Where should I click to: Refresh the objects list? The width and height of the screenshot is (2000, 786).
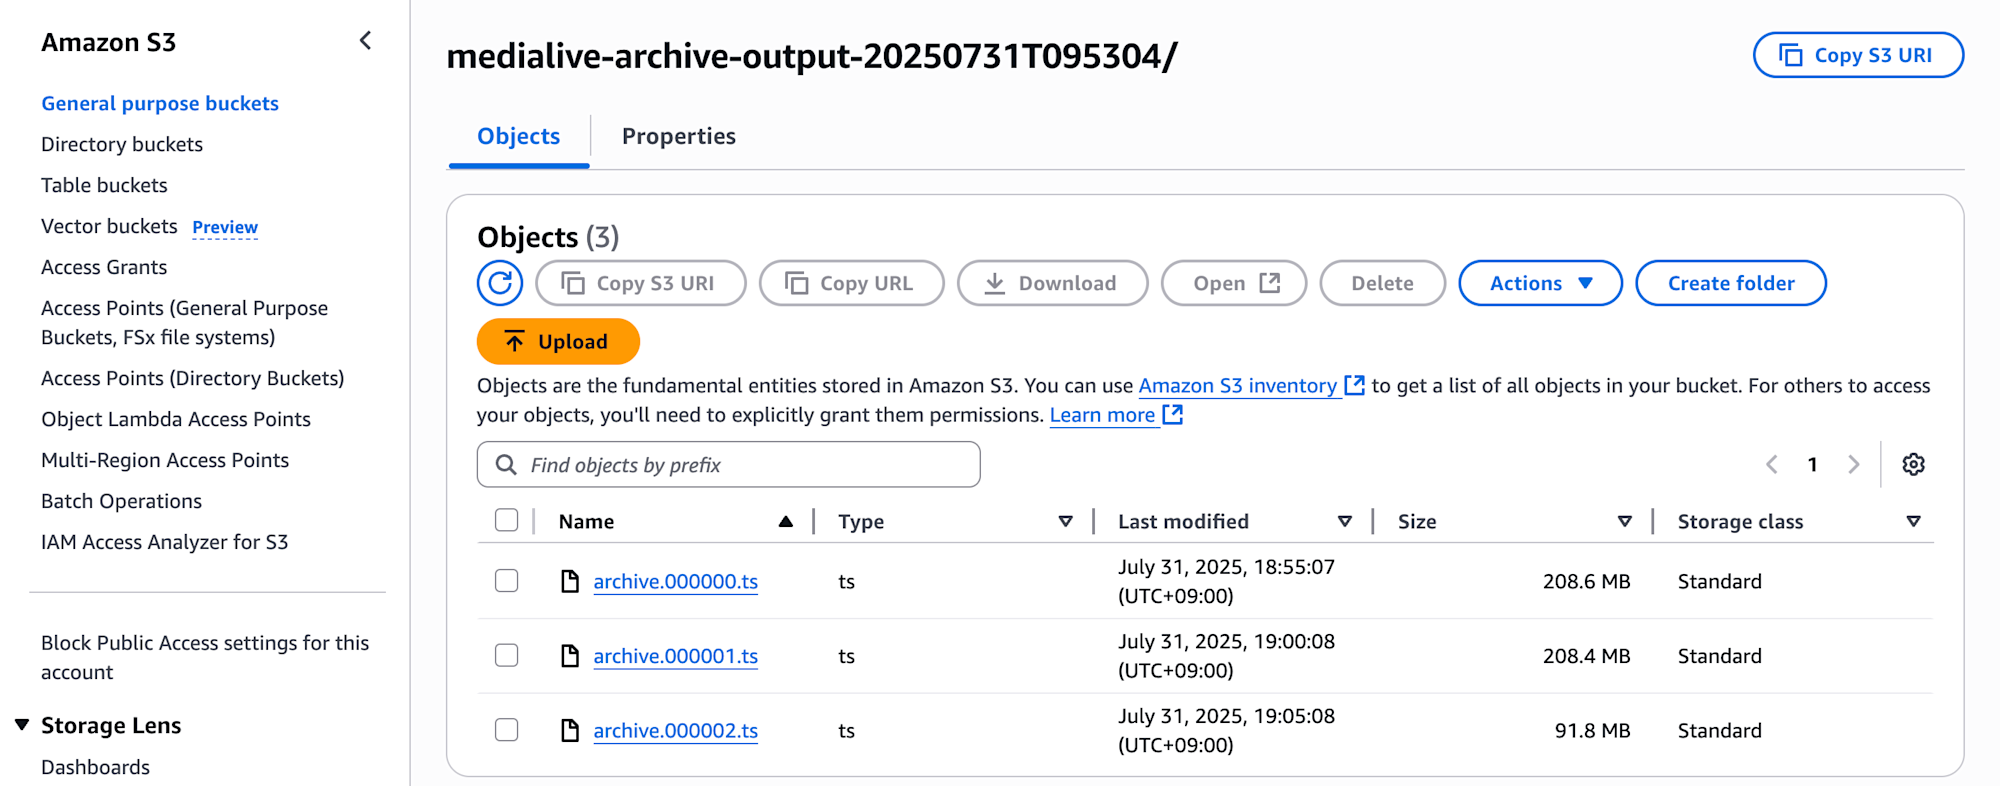click(x=500, y=283)
